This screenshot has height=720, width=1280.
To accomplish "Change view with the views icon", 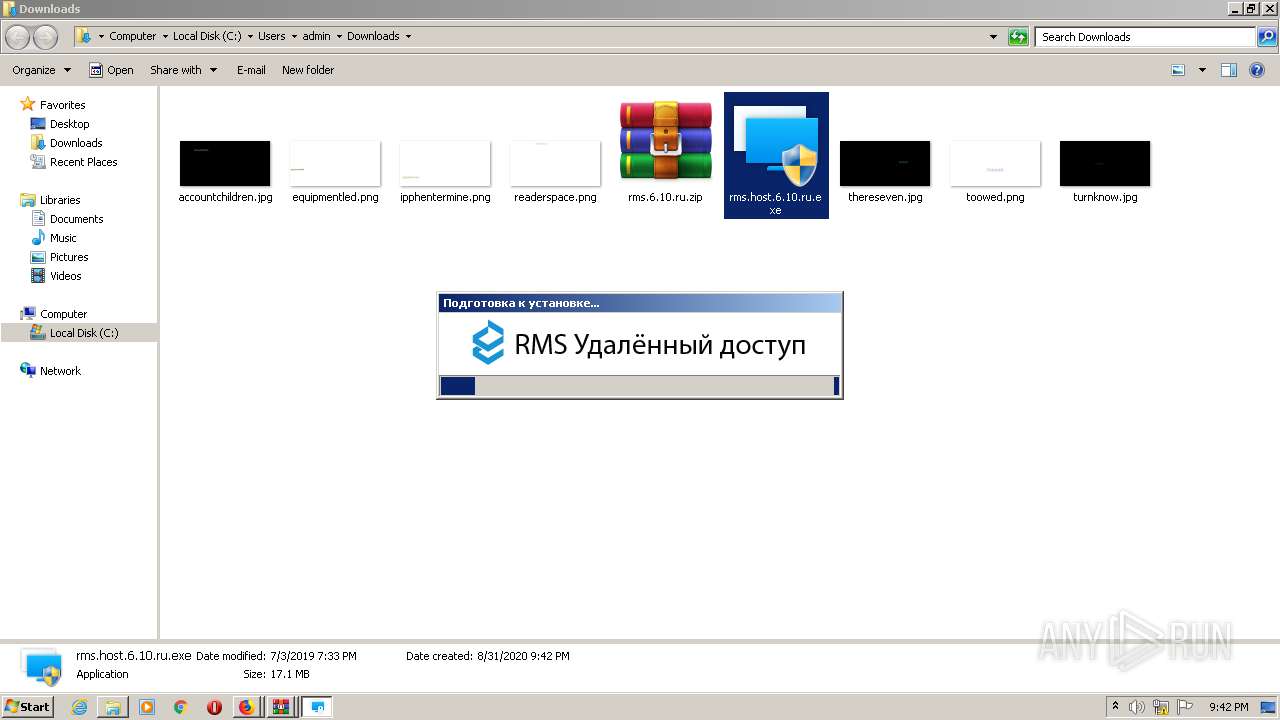I will 1178,70.
